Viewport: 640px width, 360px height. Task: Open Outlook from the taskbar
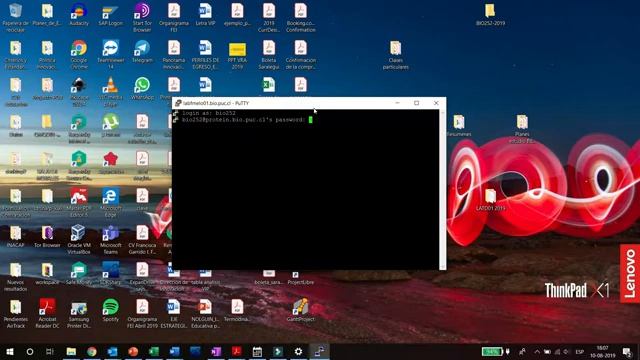click(113, 351)
